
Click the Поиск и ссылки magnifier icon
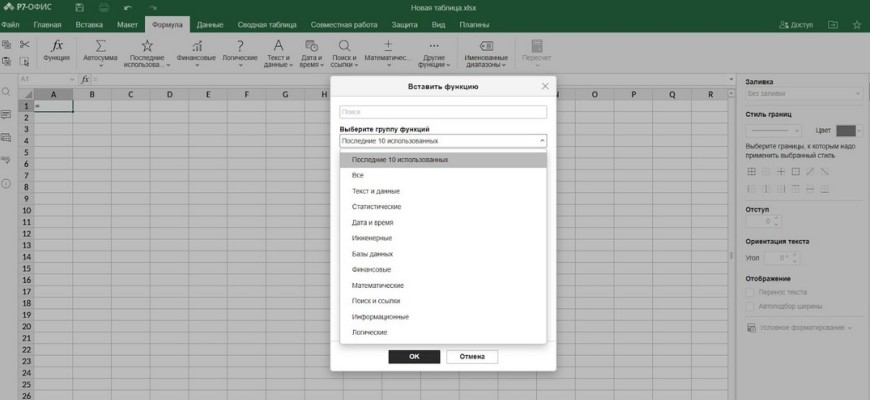click(x=344, y=47)
